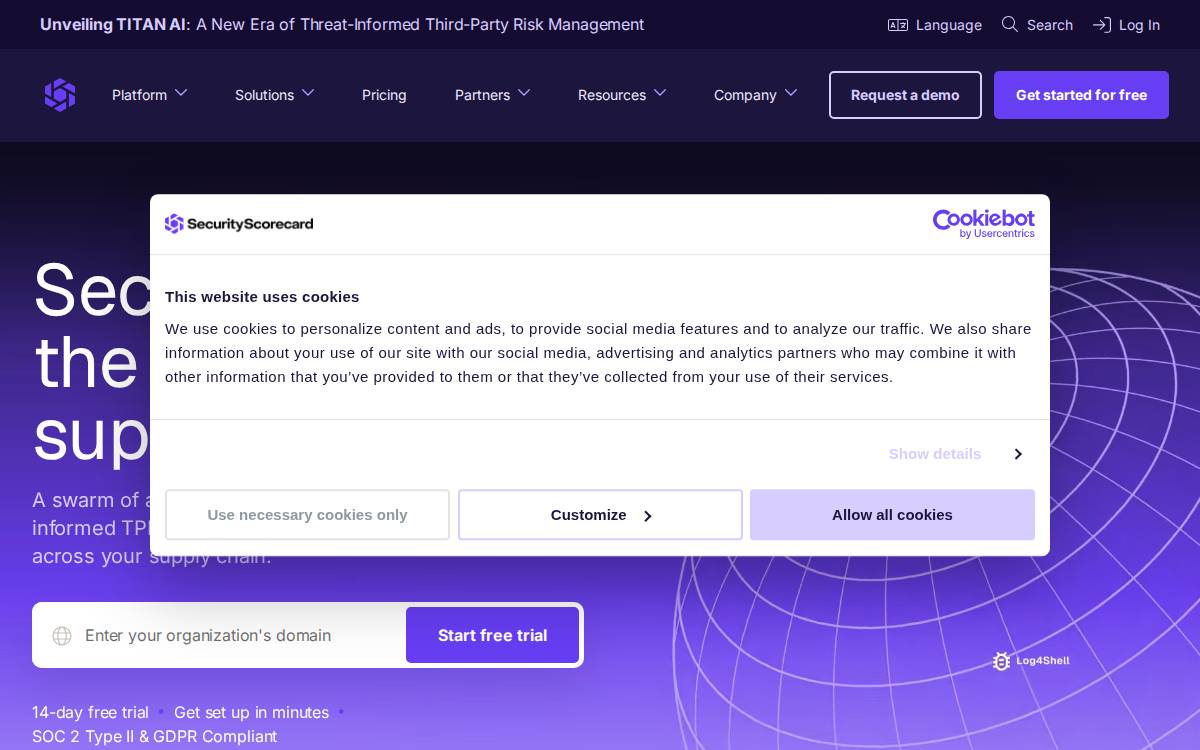Click the 14-day free trial text
1200x750 pixels.
pyautogui.click(x=90, y=712)
